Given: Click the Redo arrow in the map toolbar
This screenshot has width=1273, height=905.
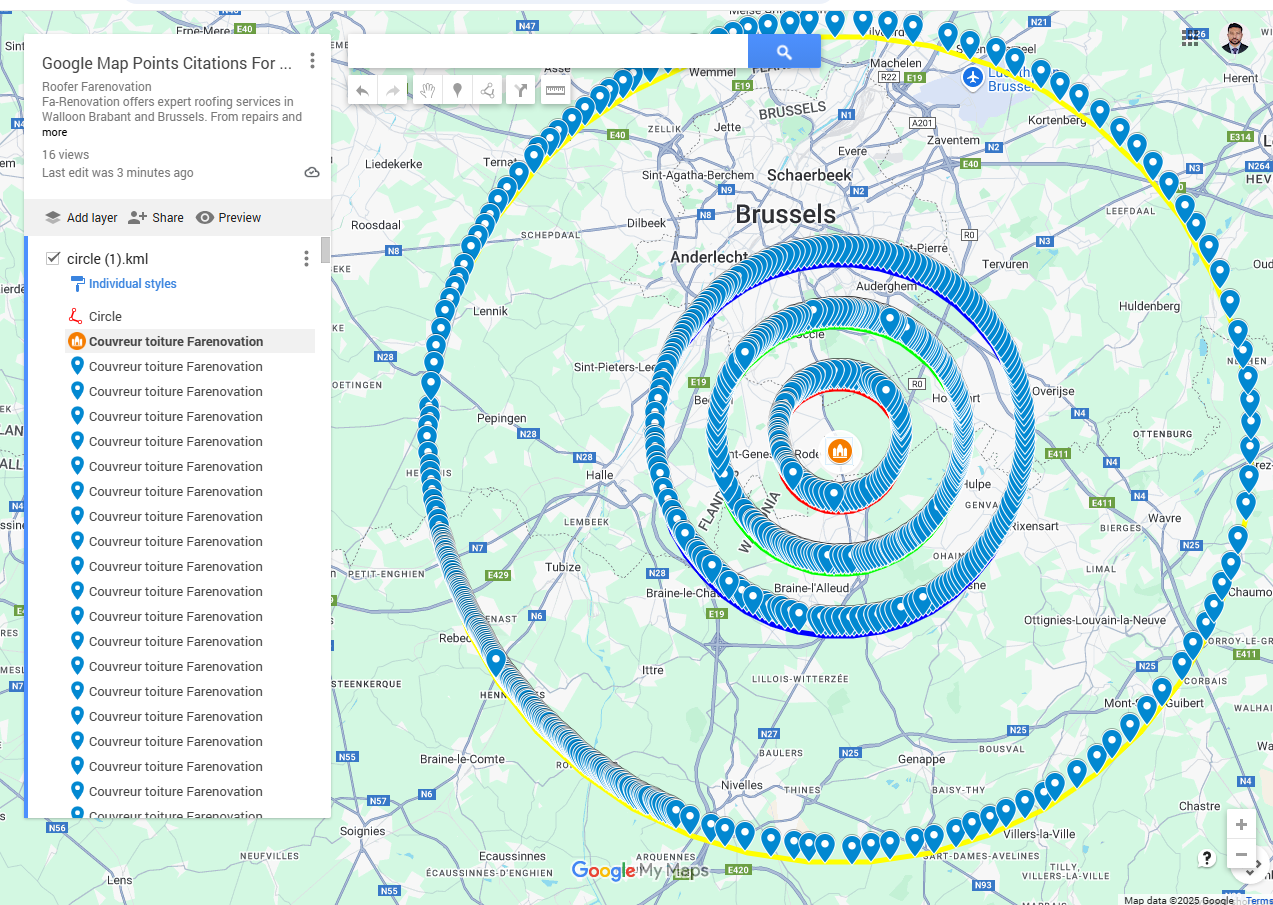Looking at the screenshot, I should click(392, 90).
